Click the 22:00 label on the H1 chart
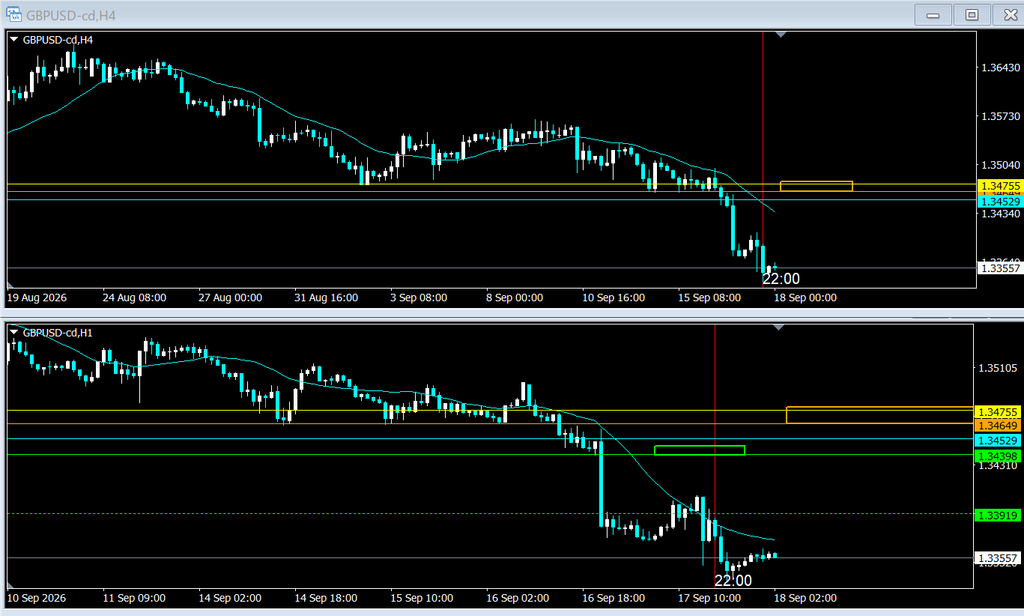 [733, 580]
